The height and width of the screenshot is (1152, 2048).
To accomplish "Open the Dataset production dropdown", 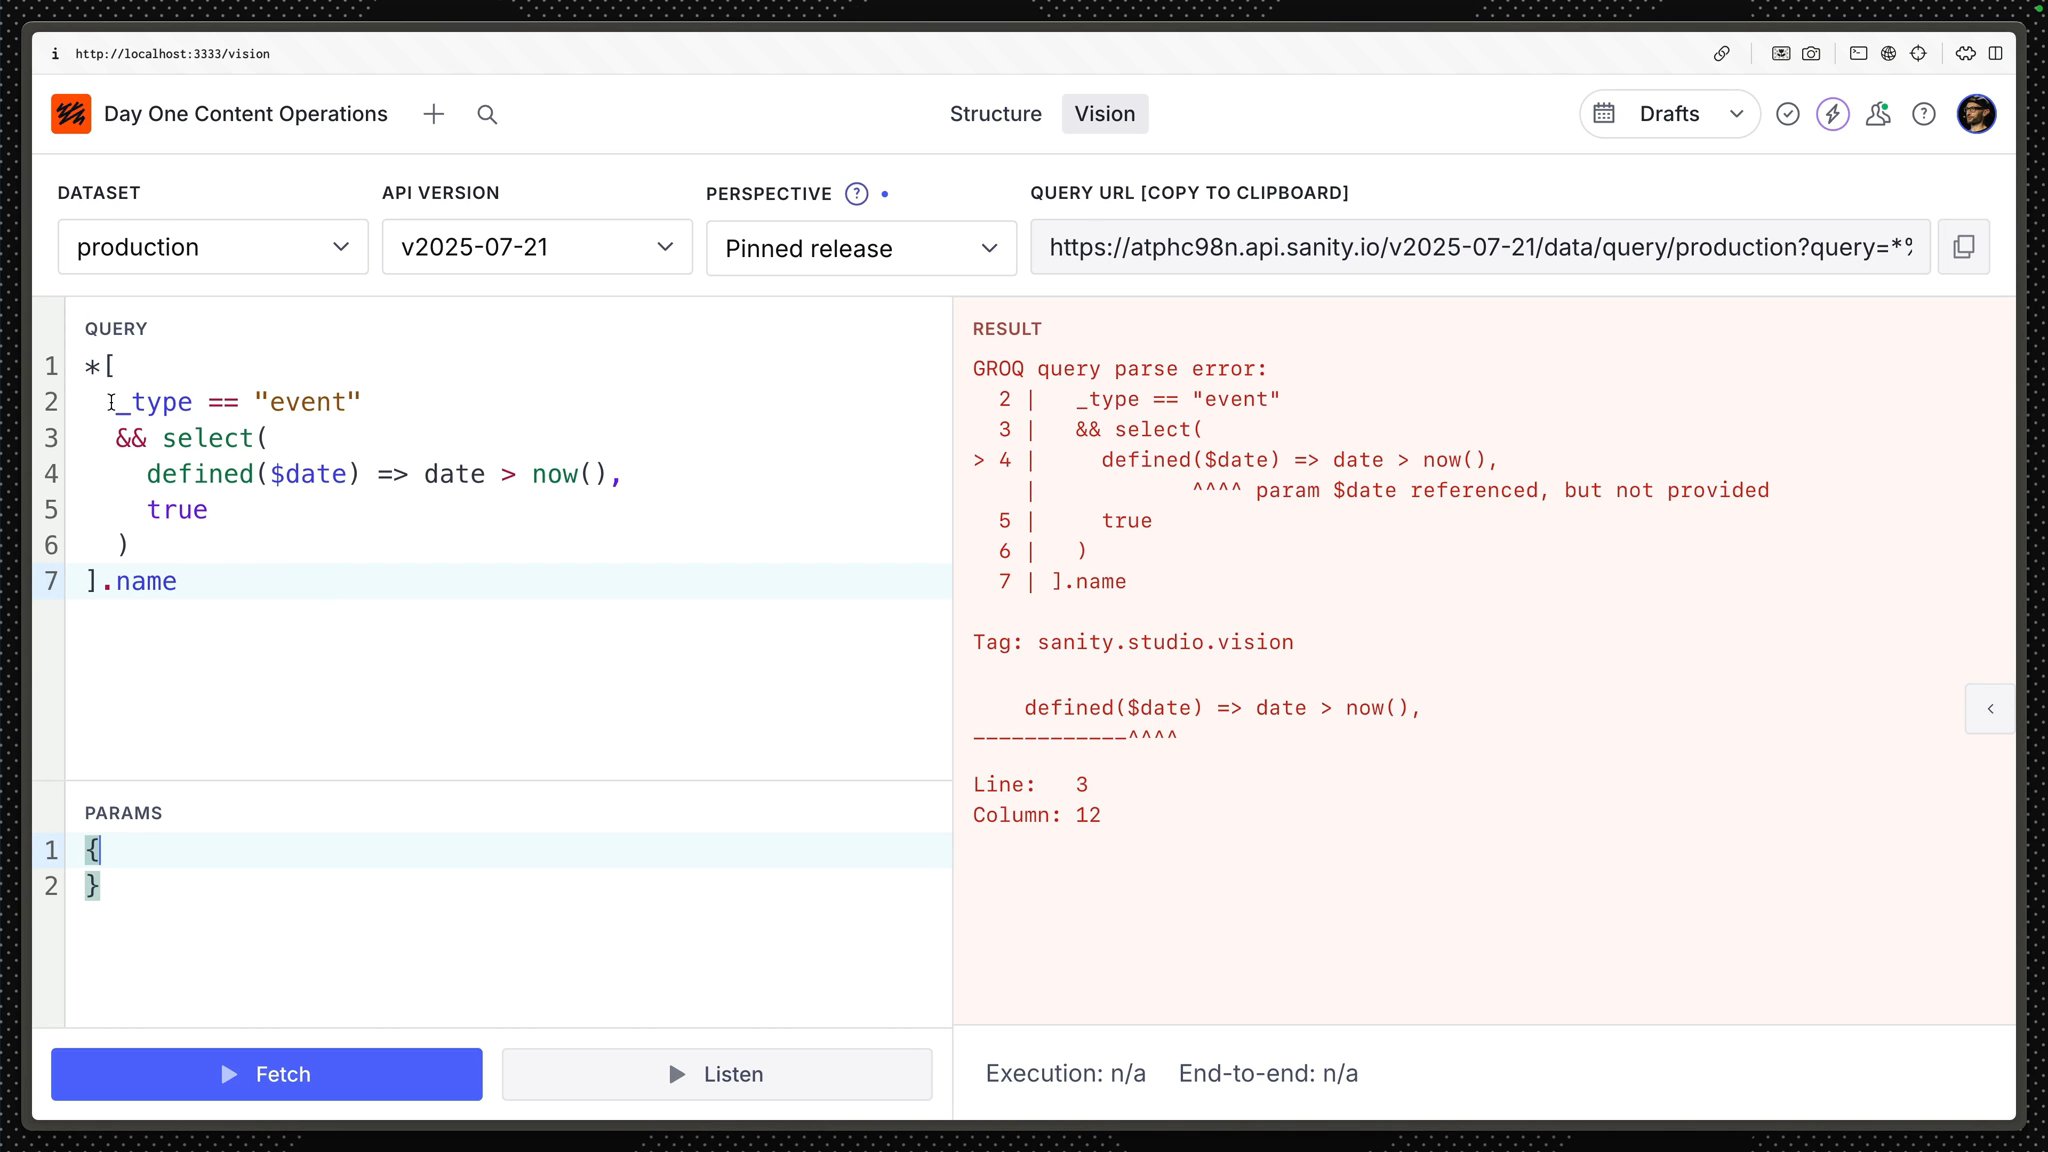I will (x=213, y=247).
